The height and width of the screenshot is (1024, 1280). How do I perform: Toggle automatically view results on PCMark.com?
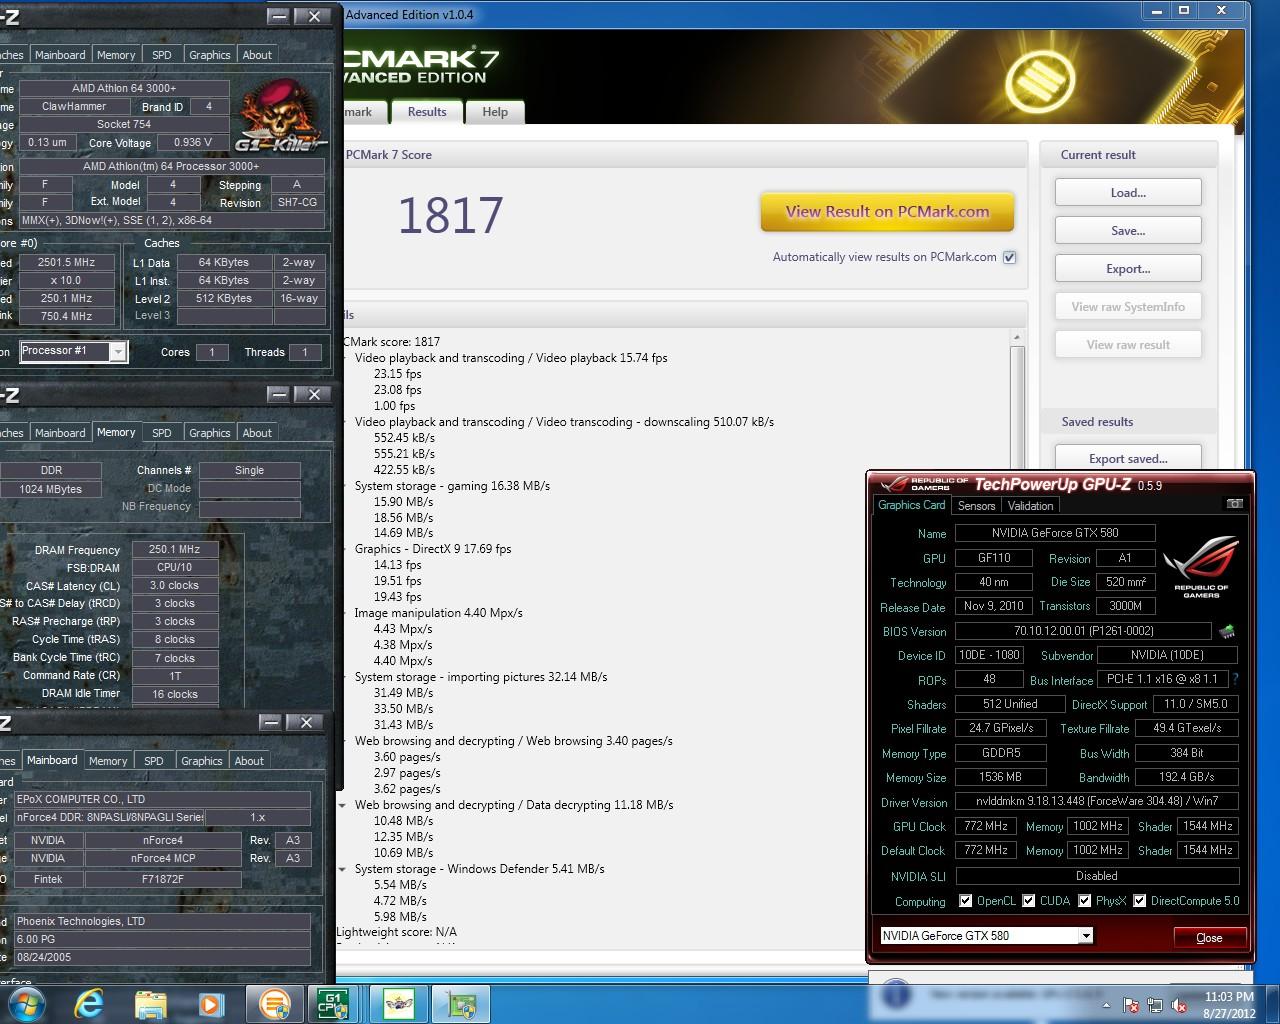(x=1010, y=257)
